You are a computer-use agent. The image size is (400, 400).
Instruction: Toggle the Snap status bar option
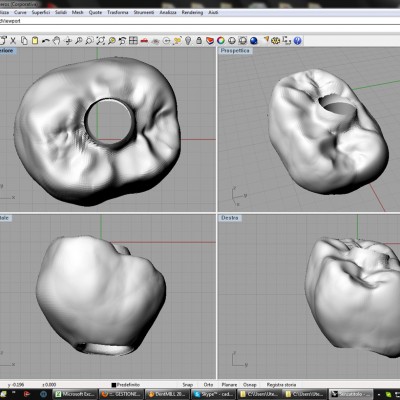point(187,384)
